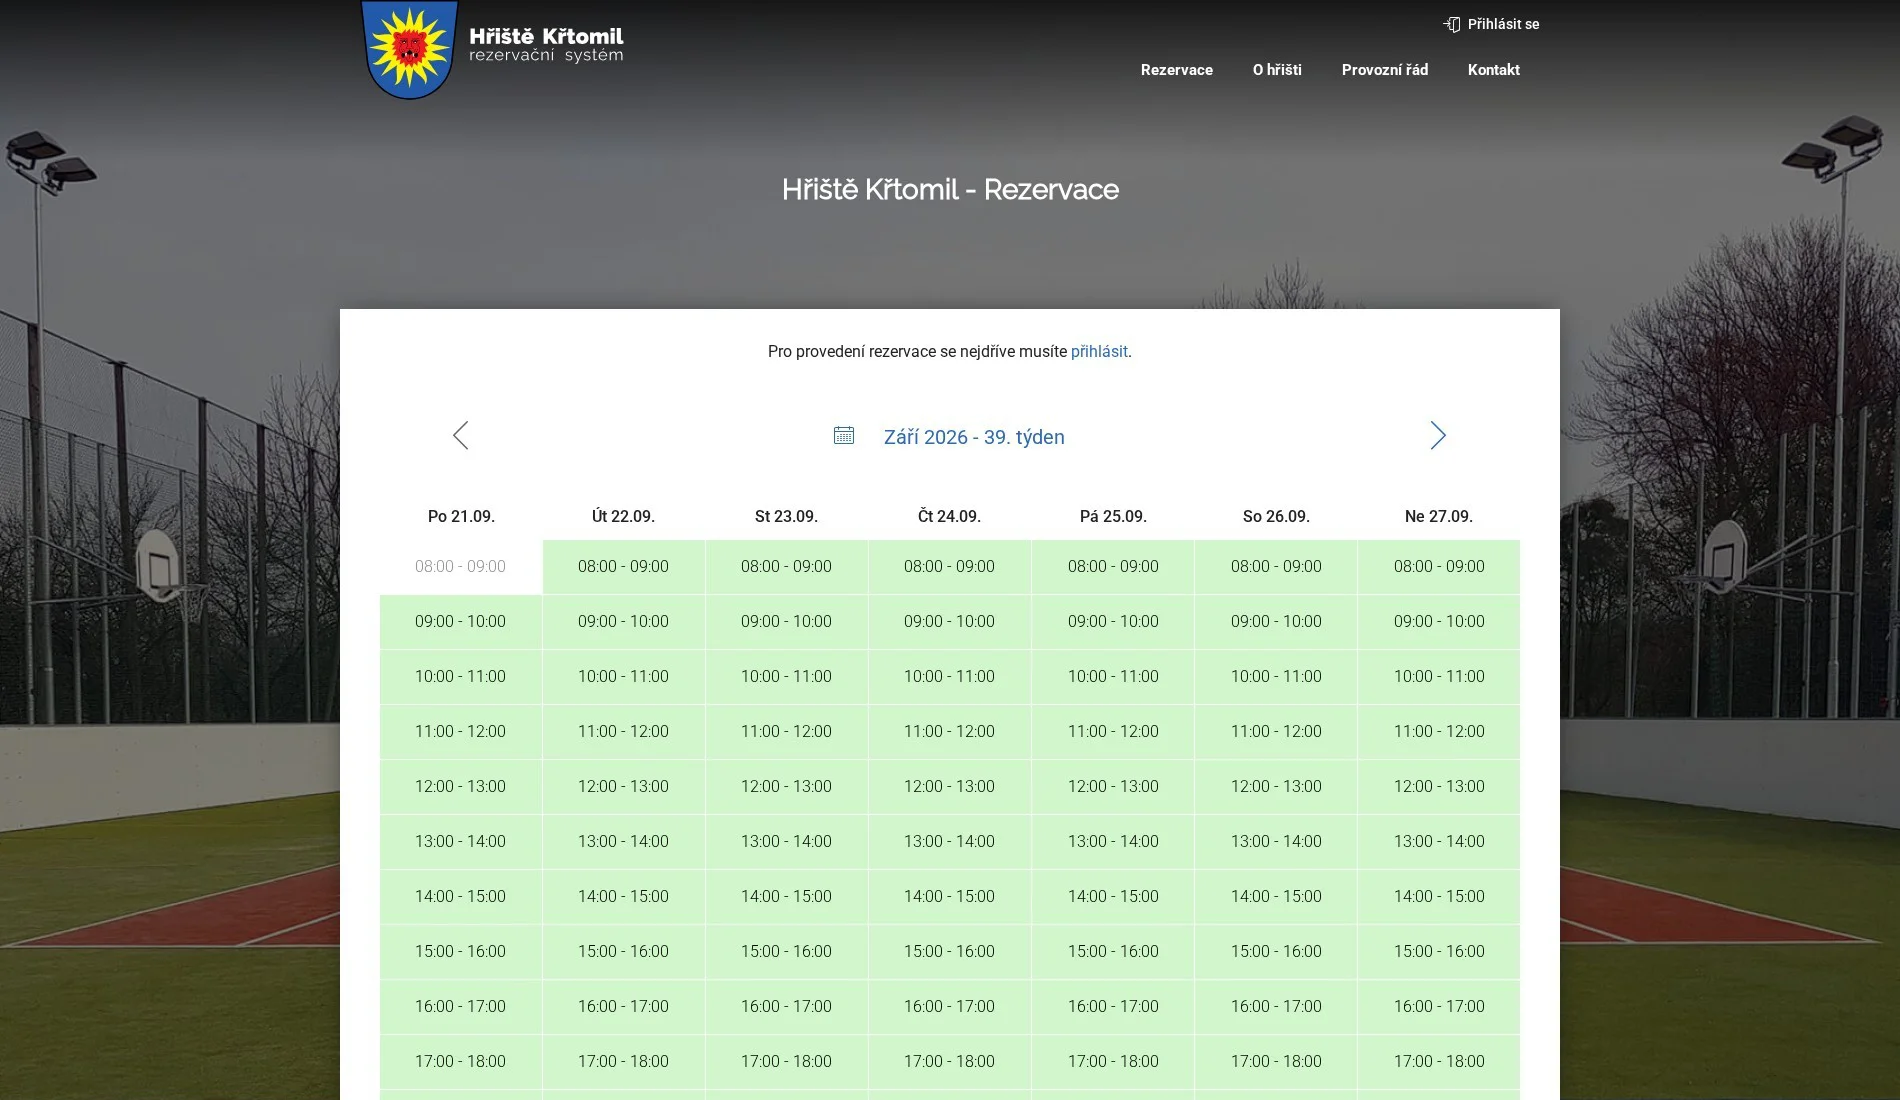Select Friday 25.09. slot 10:00 - 11:00

(1113, 677)
